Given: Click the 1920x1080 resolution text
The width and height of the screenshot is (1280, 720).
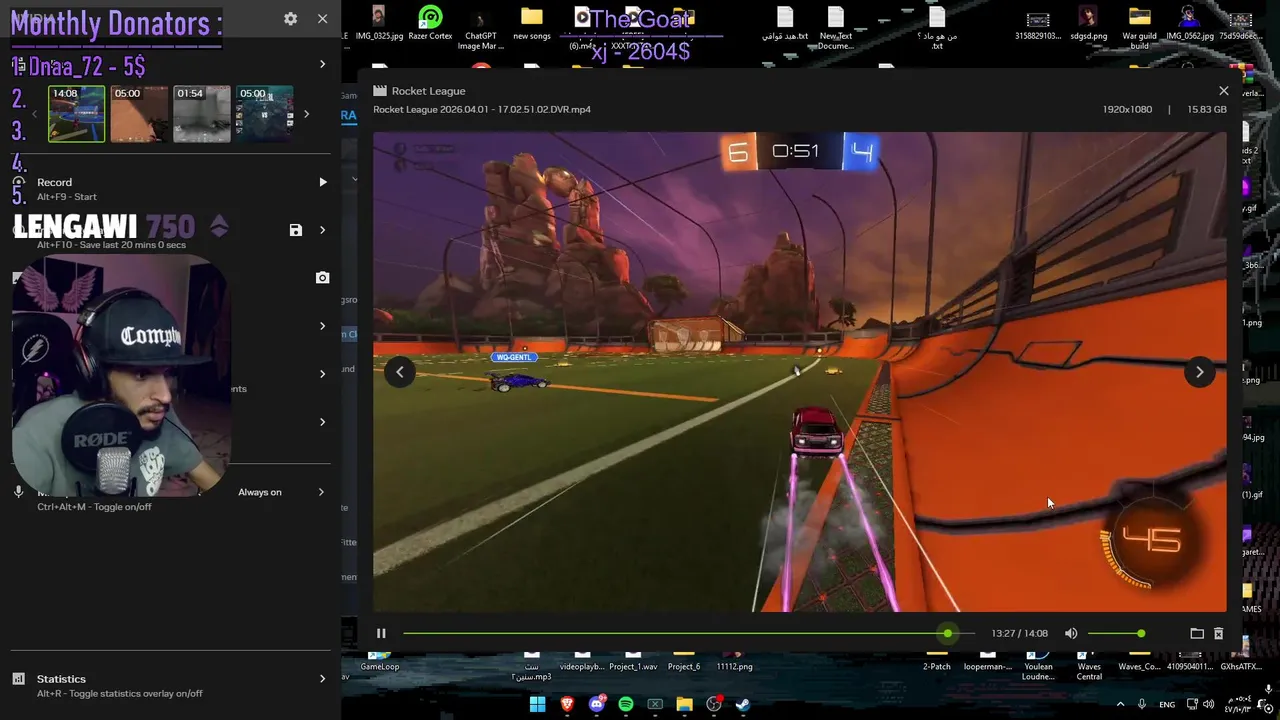Looking at the screenshot, I should 1127,109.
